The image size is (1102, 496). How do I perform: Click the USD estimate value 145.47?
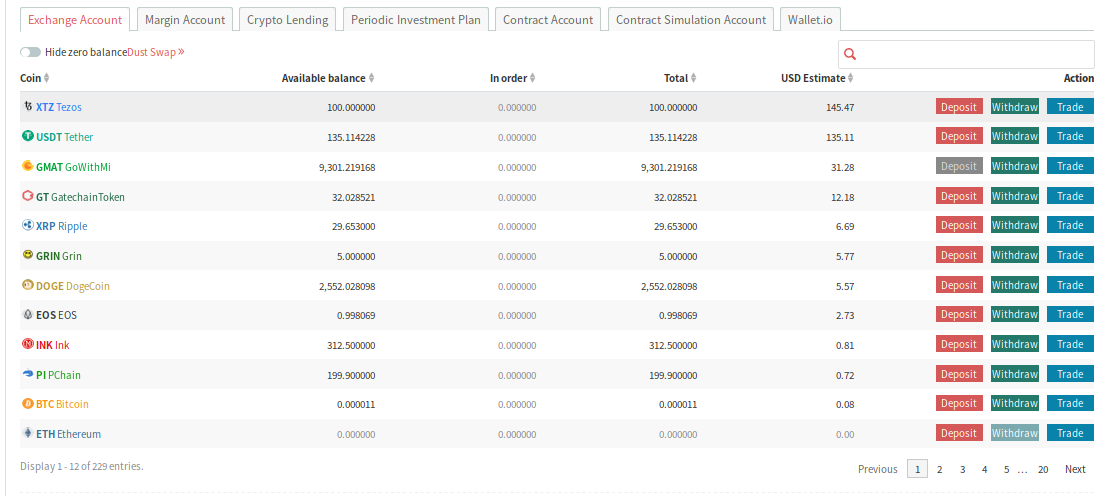841,107
